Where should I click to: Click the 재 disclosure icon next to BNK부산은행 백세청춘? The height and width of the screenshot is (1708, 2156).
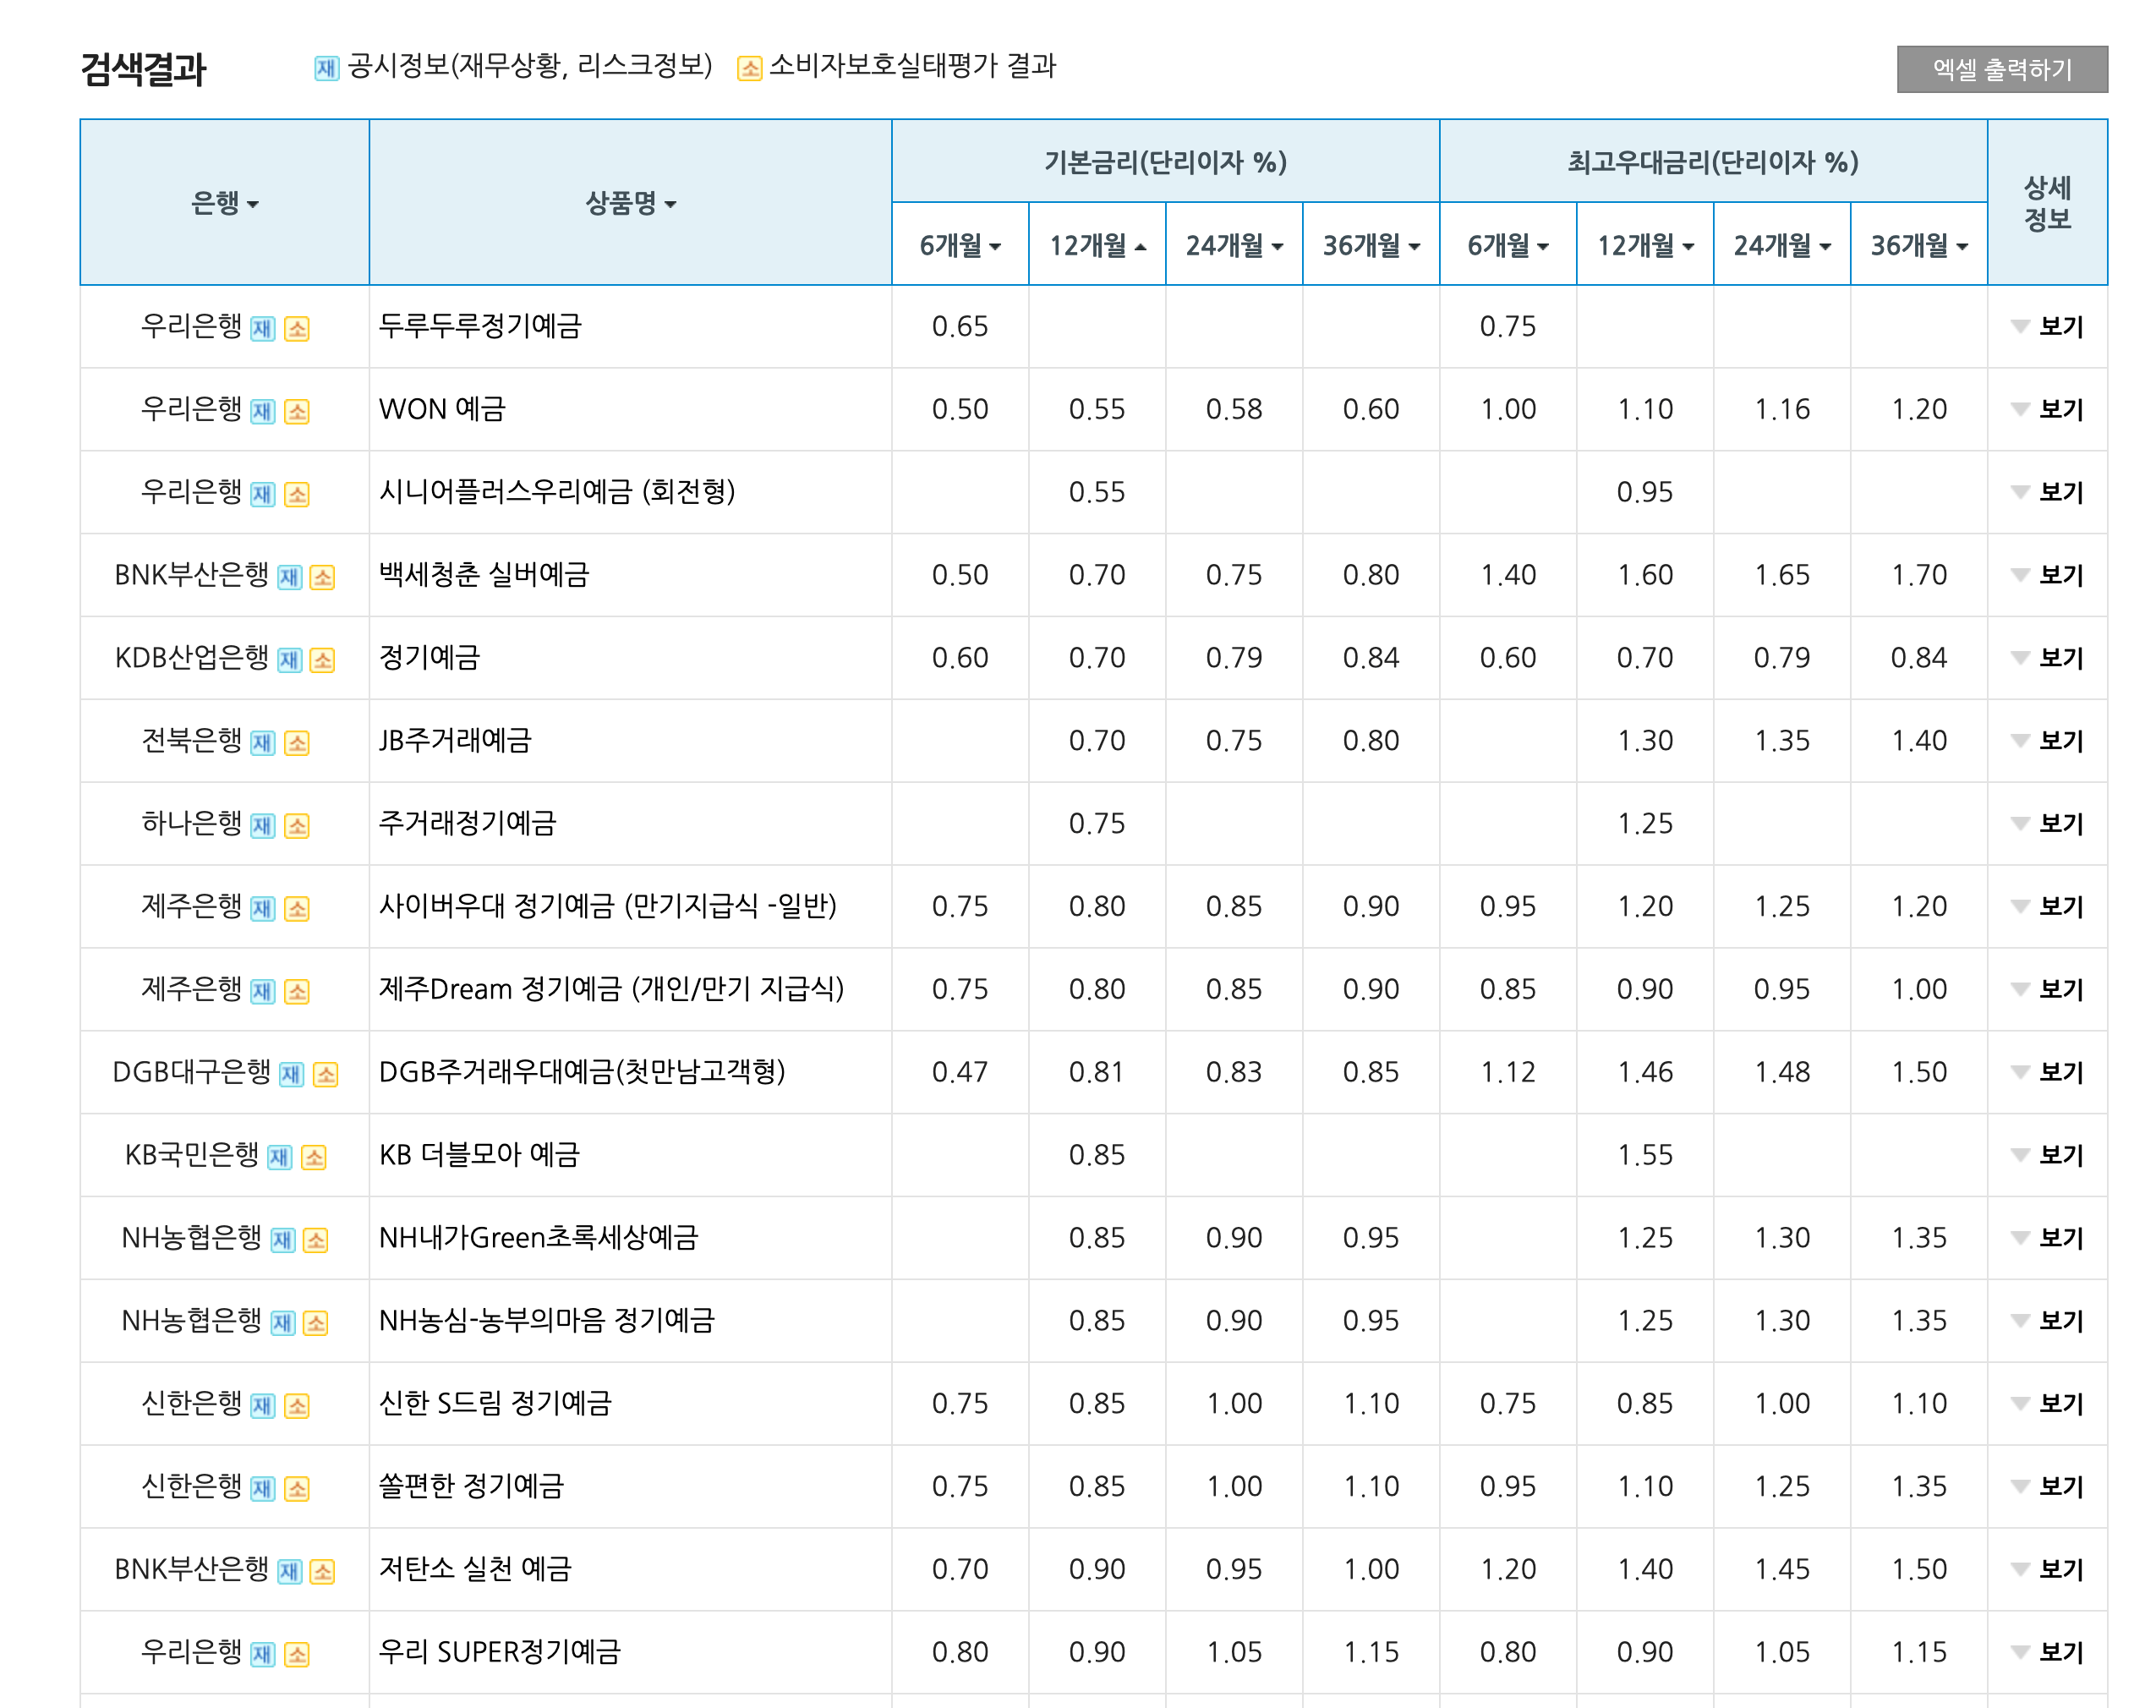tap(289, 577)
